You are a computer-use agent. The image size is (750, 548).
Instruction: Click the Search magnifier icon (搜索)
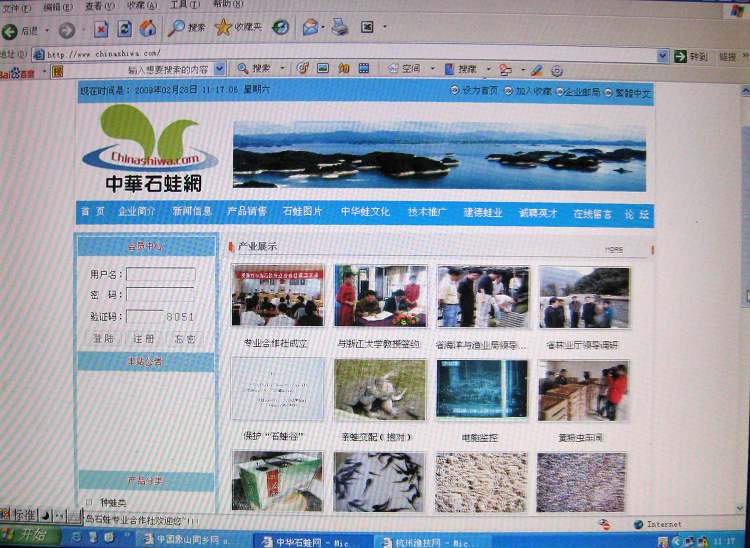point(176,28)
